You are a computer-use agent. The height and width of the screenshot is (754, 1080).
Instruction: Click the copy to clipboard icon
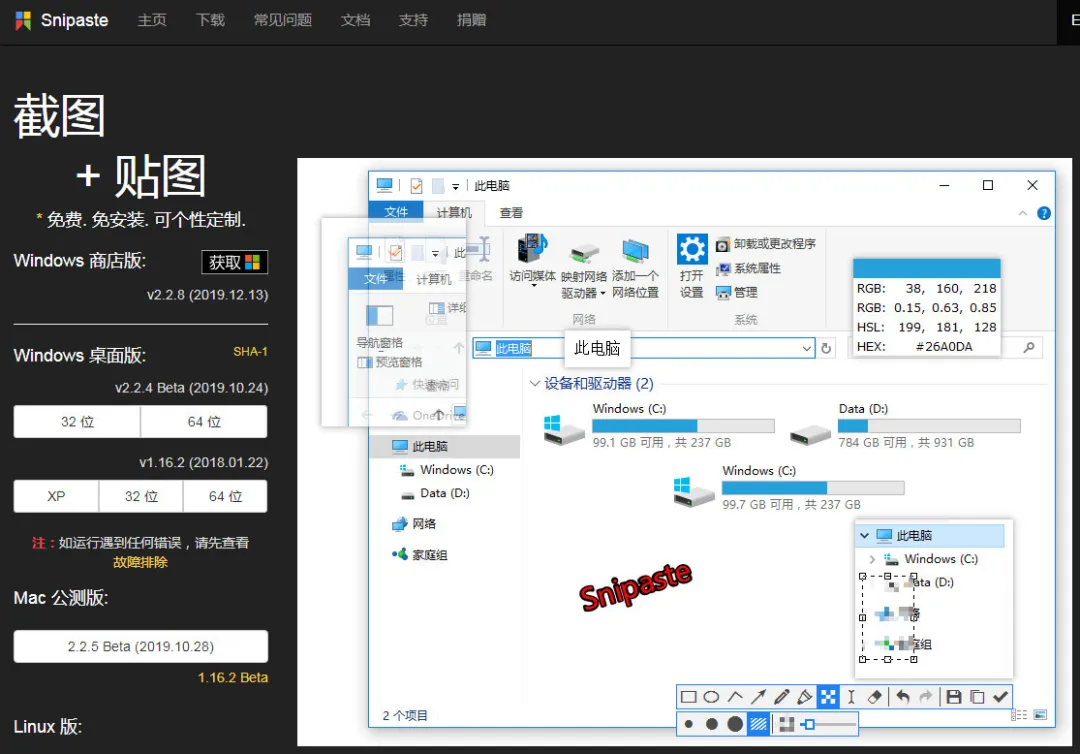click(977, 697)
